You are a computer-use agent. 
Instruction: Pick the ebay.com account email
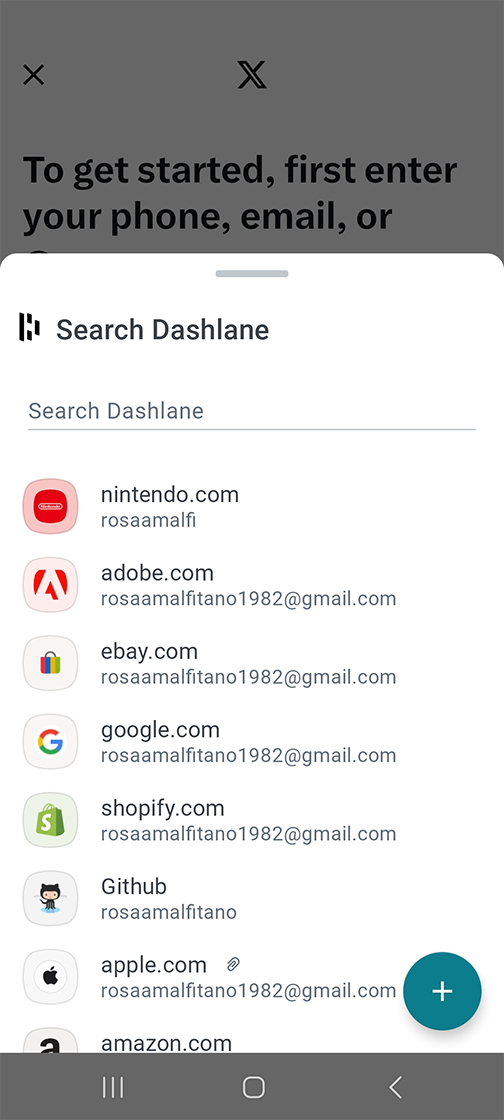pos(248,676)
